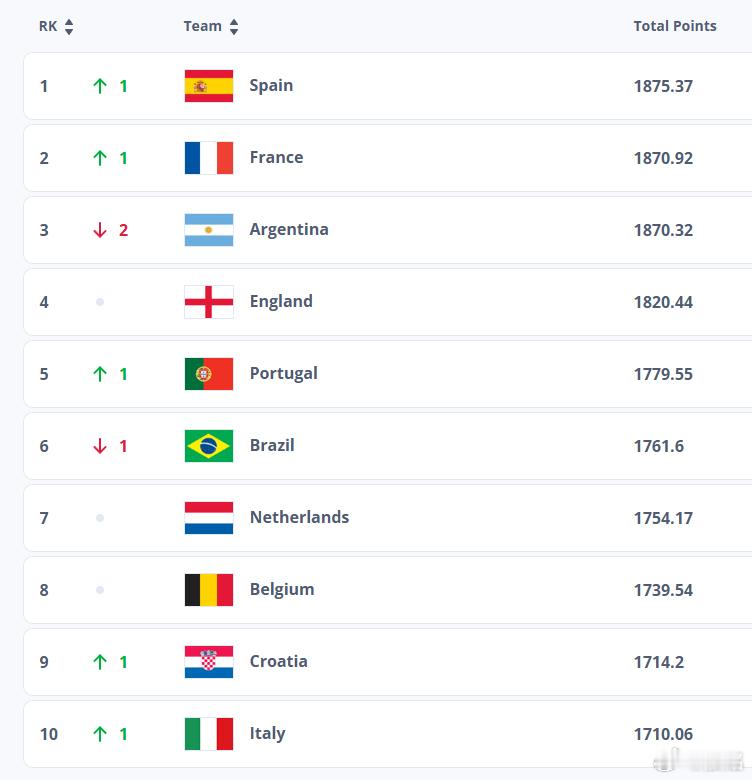The width and height of the screenshot is (752, 780).
Task: Open the Spain team name link
Action: 271,85
